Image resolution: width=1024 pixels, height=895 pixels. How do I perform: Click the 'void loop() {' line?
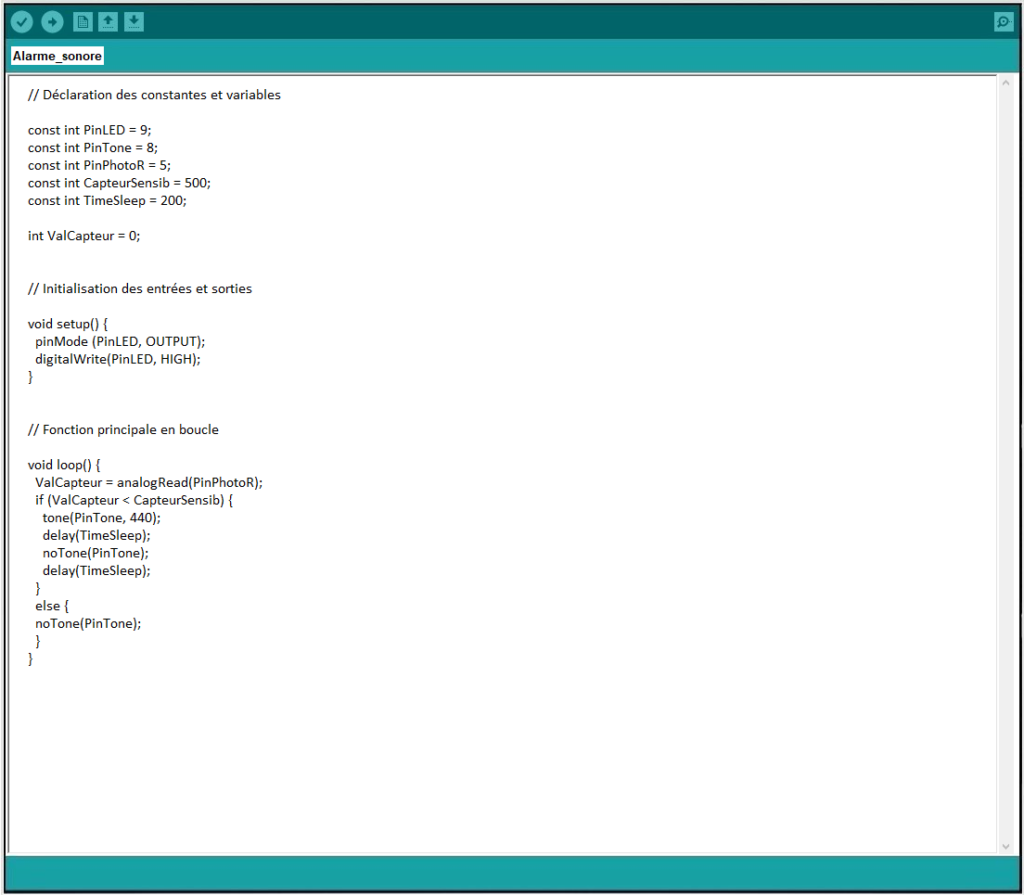(64, 465)
